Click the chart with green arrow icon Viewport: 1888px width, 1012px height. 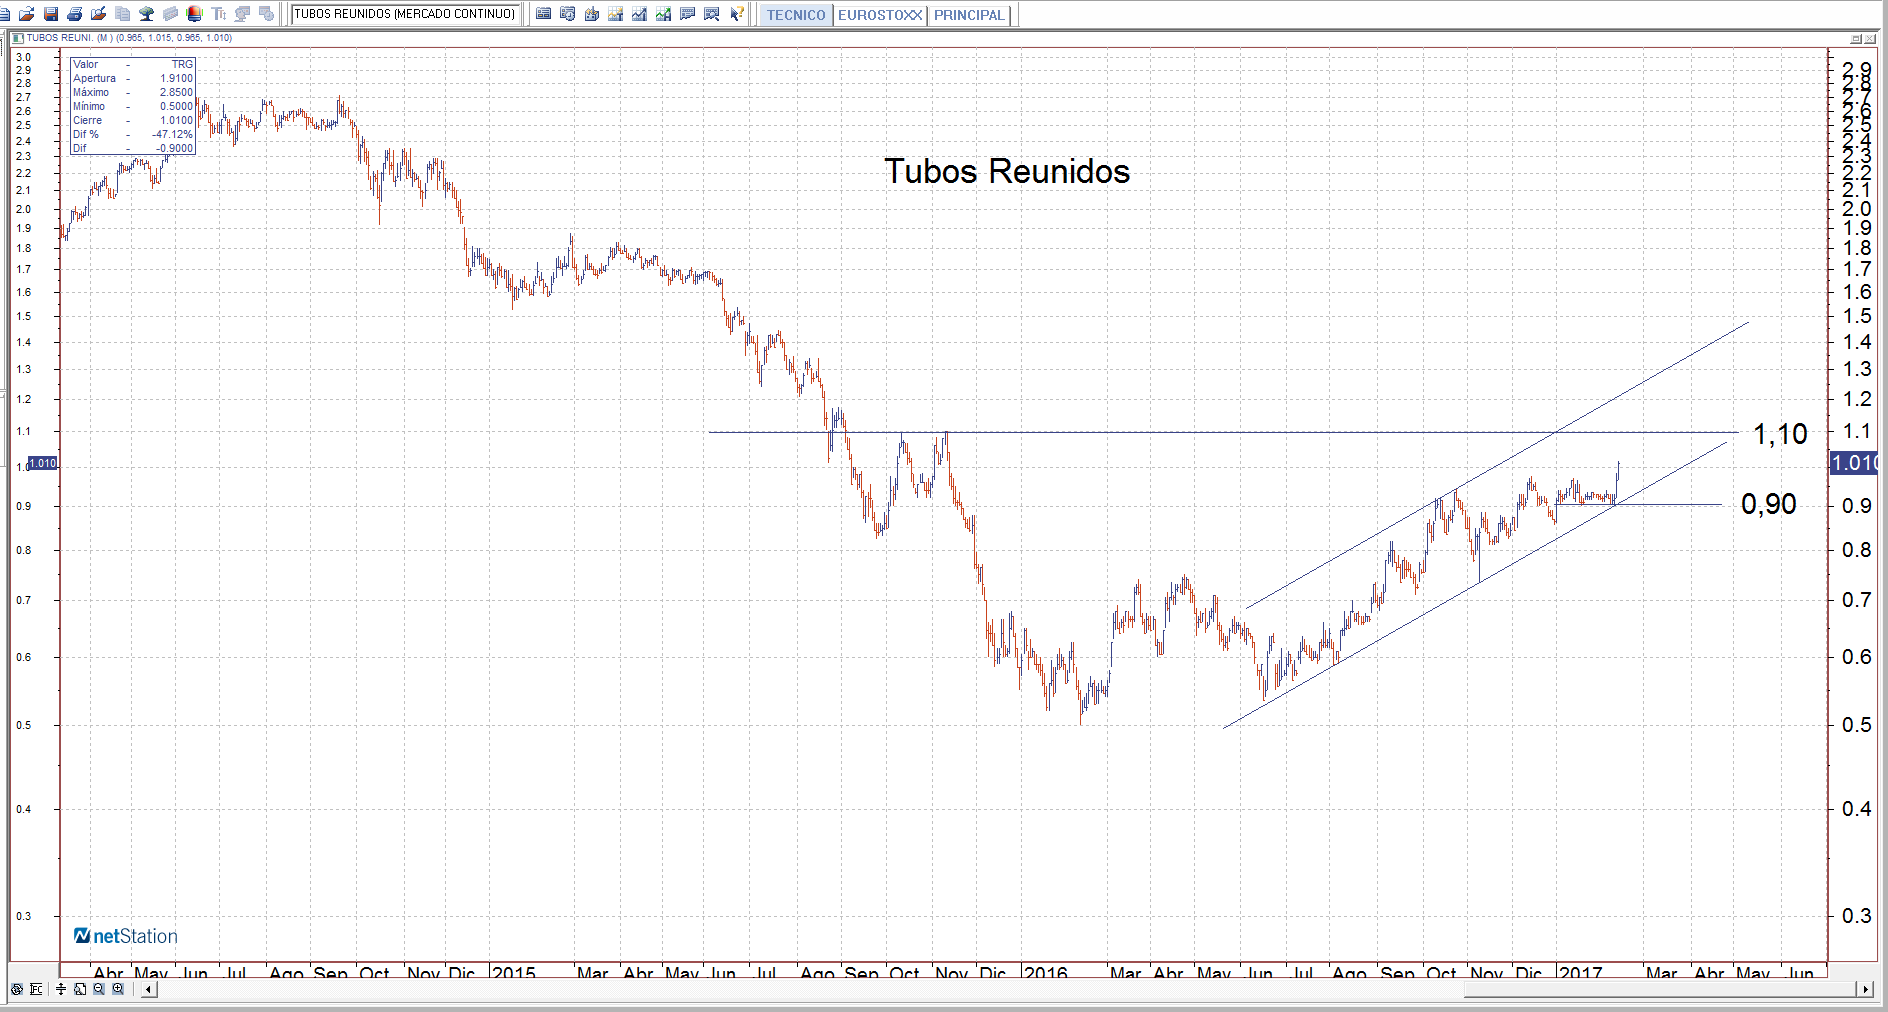point(664,14)
